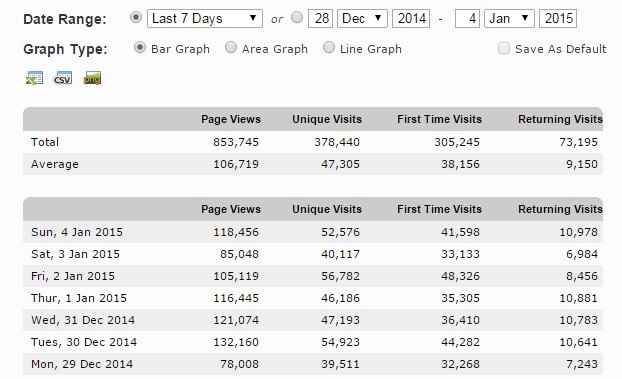Select the Sun, 4 Jan 2015 row
Screen dimensions: 622x379
click(313, 232)
